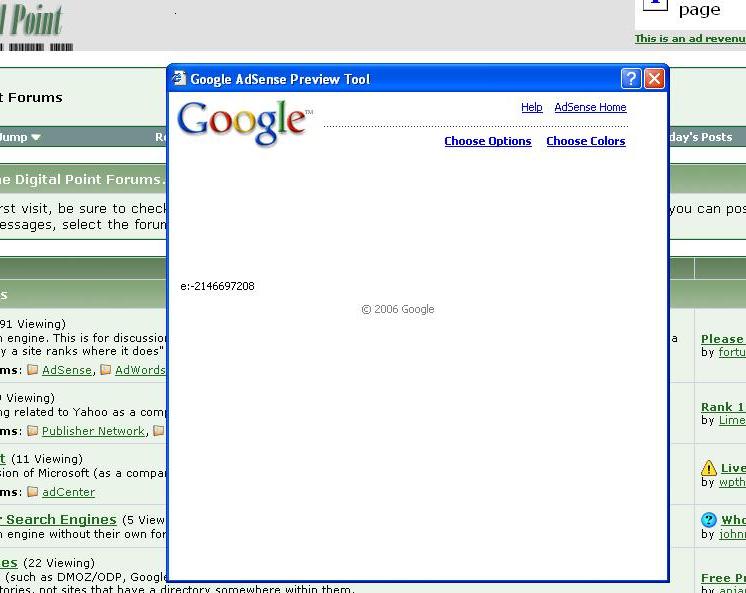The image size is (746, 593).
Task: Open the 'Rank 1' latest post link
Action: (x=723, y=407)
